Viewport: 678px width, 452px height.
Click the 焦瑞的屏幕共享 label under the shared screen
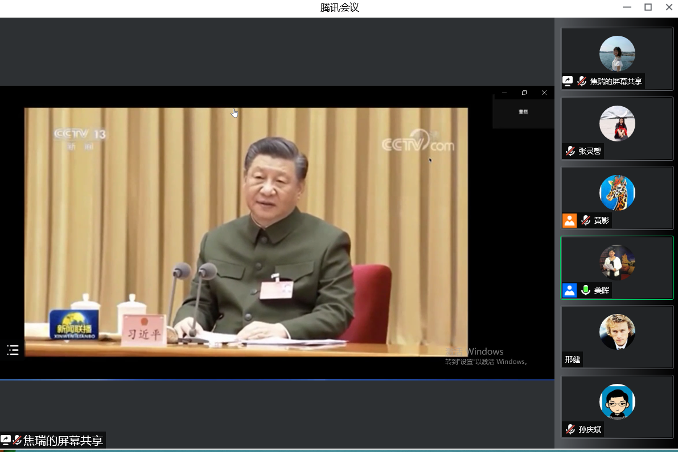[x=62, y=440]
